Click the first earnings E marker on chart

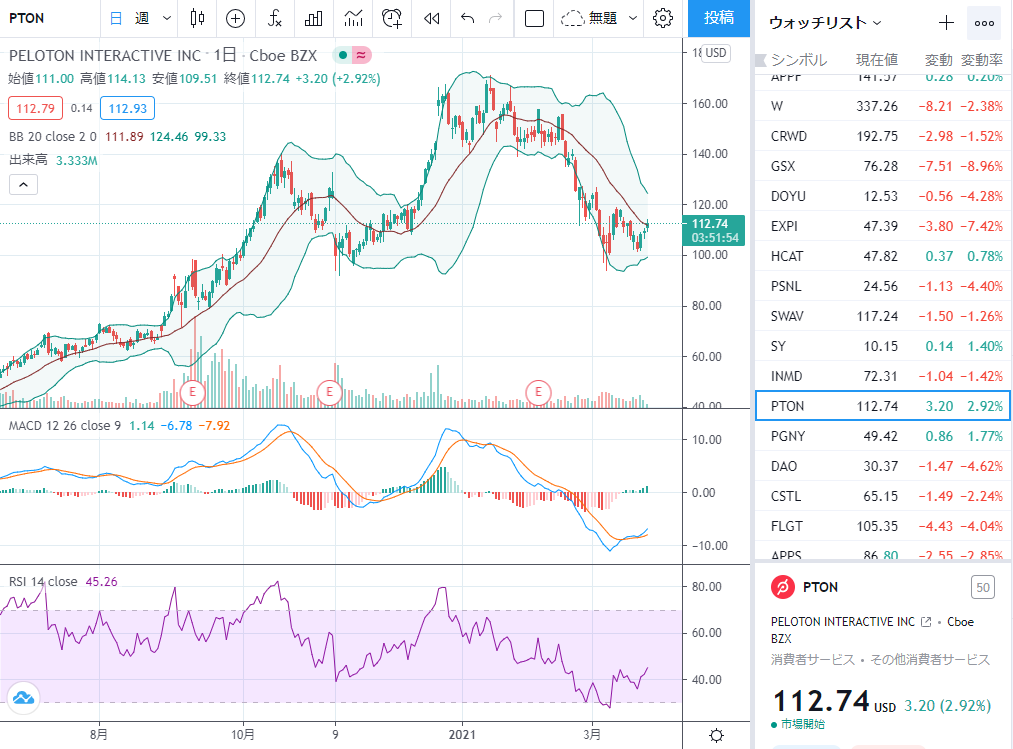click(x=192, y=392)
